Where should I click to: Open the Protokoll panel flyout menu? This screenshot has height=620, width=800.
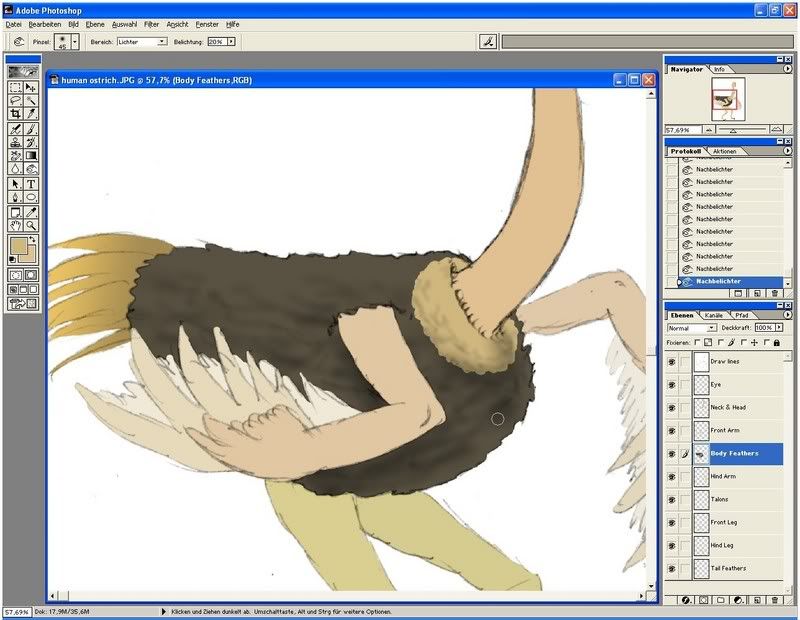[787, 151]
